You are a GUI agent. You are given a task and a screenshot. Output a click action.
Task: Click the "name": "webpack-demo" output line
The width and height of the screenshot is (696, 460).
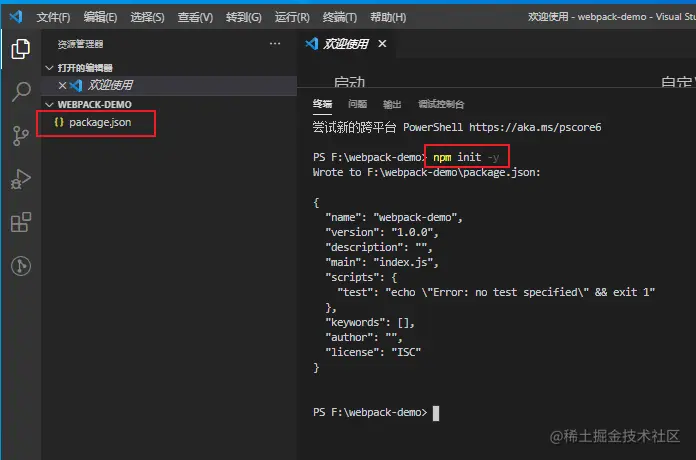pyautogui.click(x=394, y=218)
